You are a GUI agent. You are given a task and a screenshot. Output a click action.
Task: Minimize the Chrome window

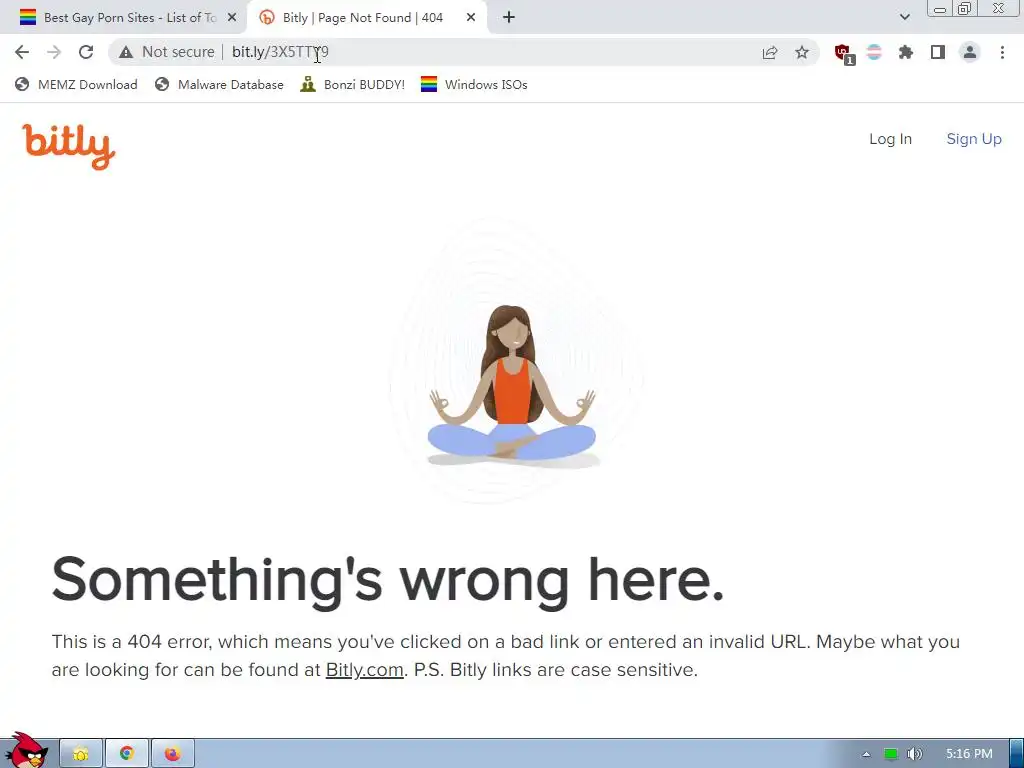pos(939,9)
